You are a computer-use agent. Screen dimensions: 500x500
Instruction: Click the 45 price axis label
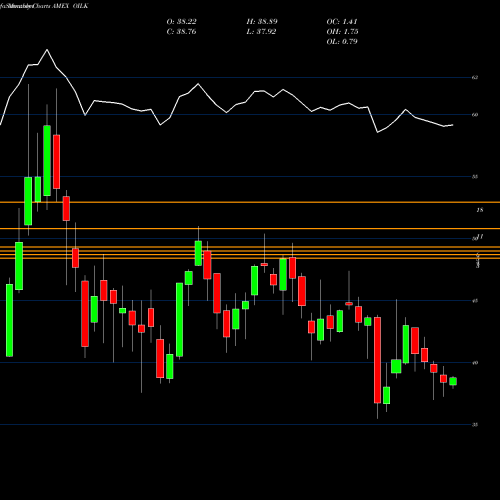tap(475, 301)
